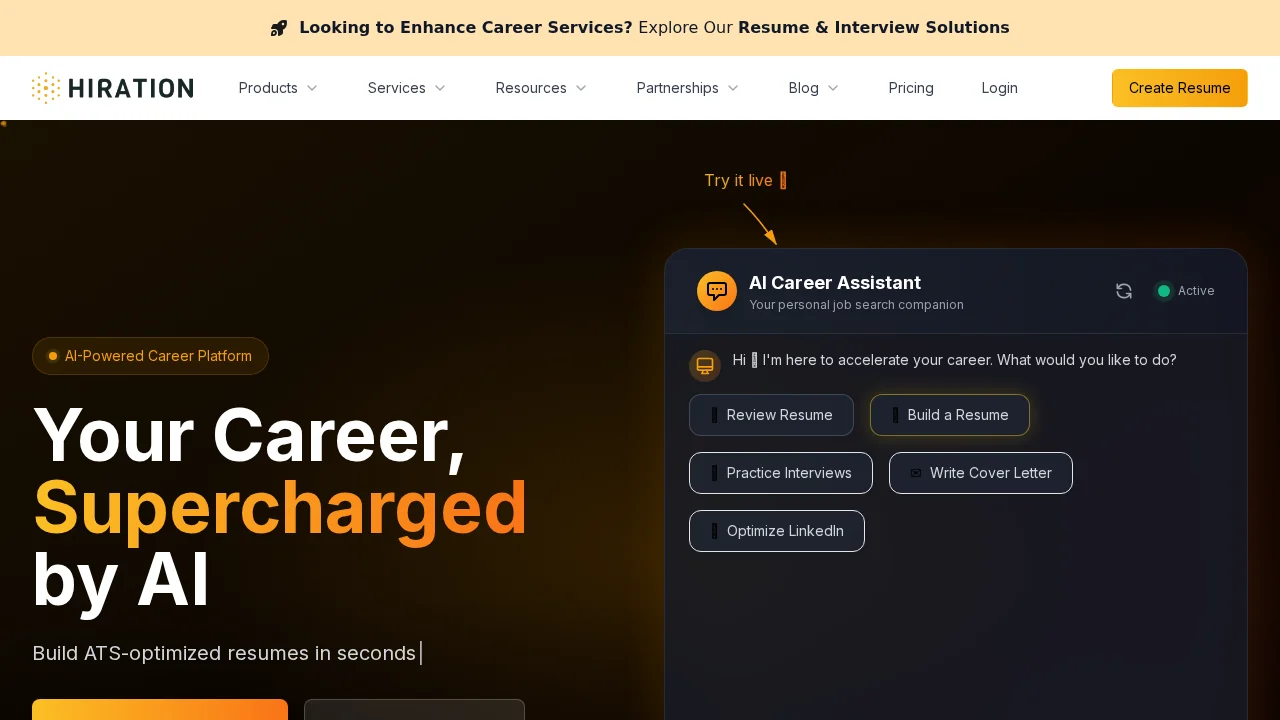Image resolution: width=1280 pixels, height=720 pixels.
Task: Go to the Pricing page
Action: click(x=911, y=88)
